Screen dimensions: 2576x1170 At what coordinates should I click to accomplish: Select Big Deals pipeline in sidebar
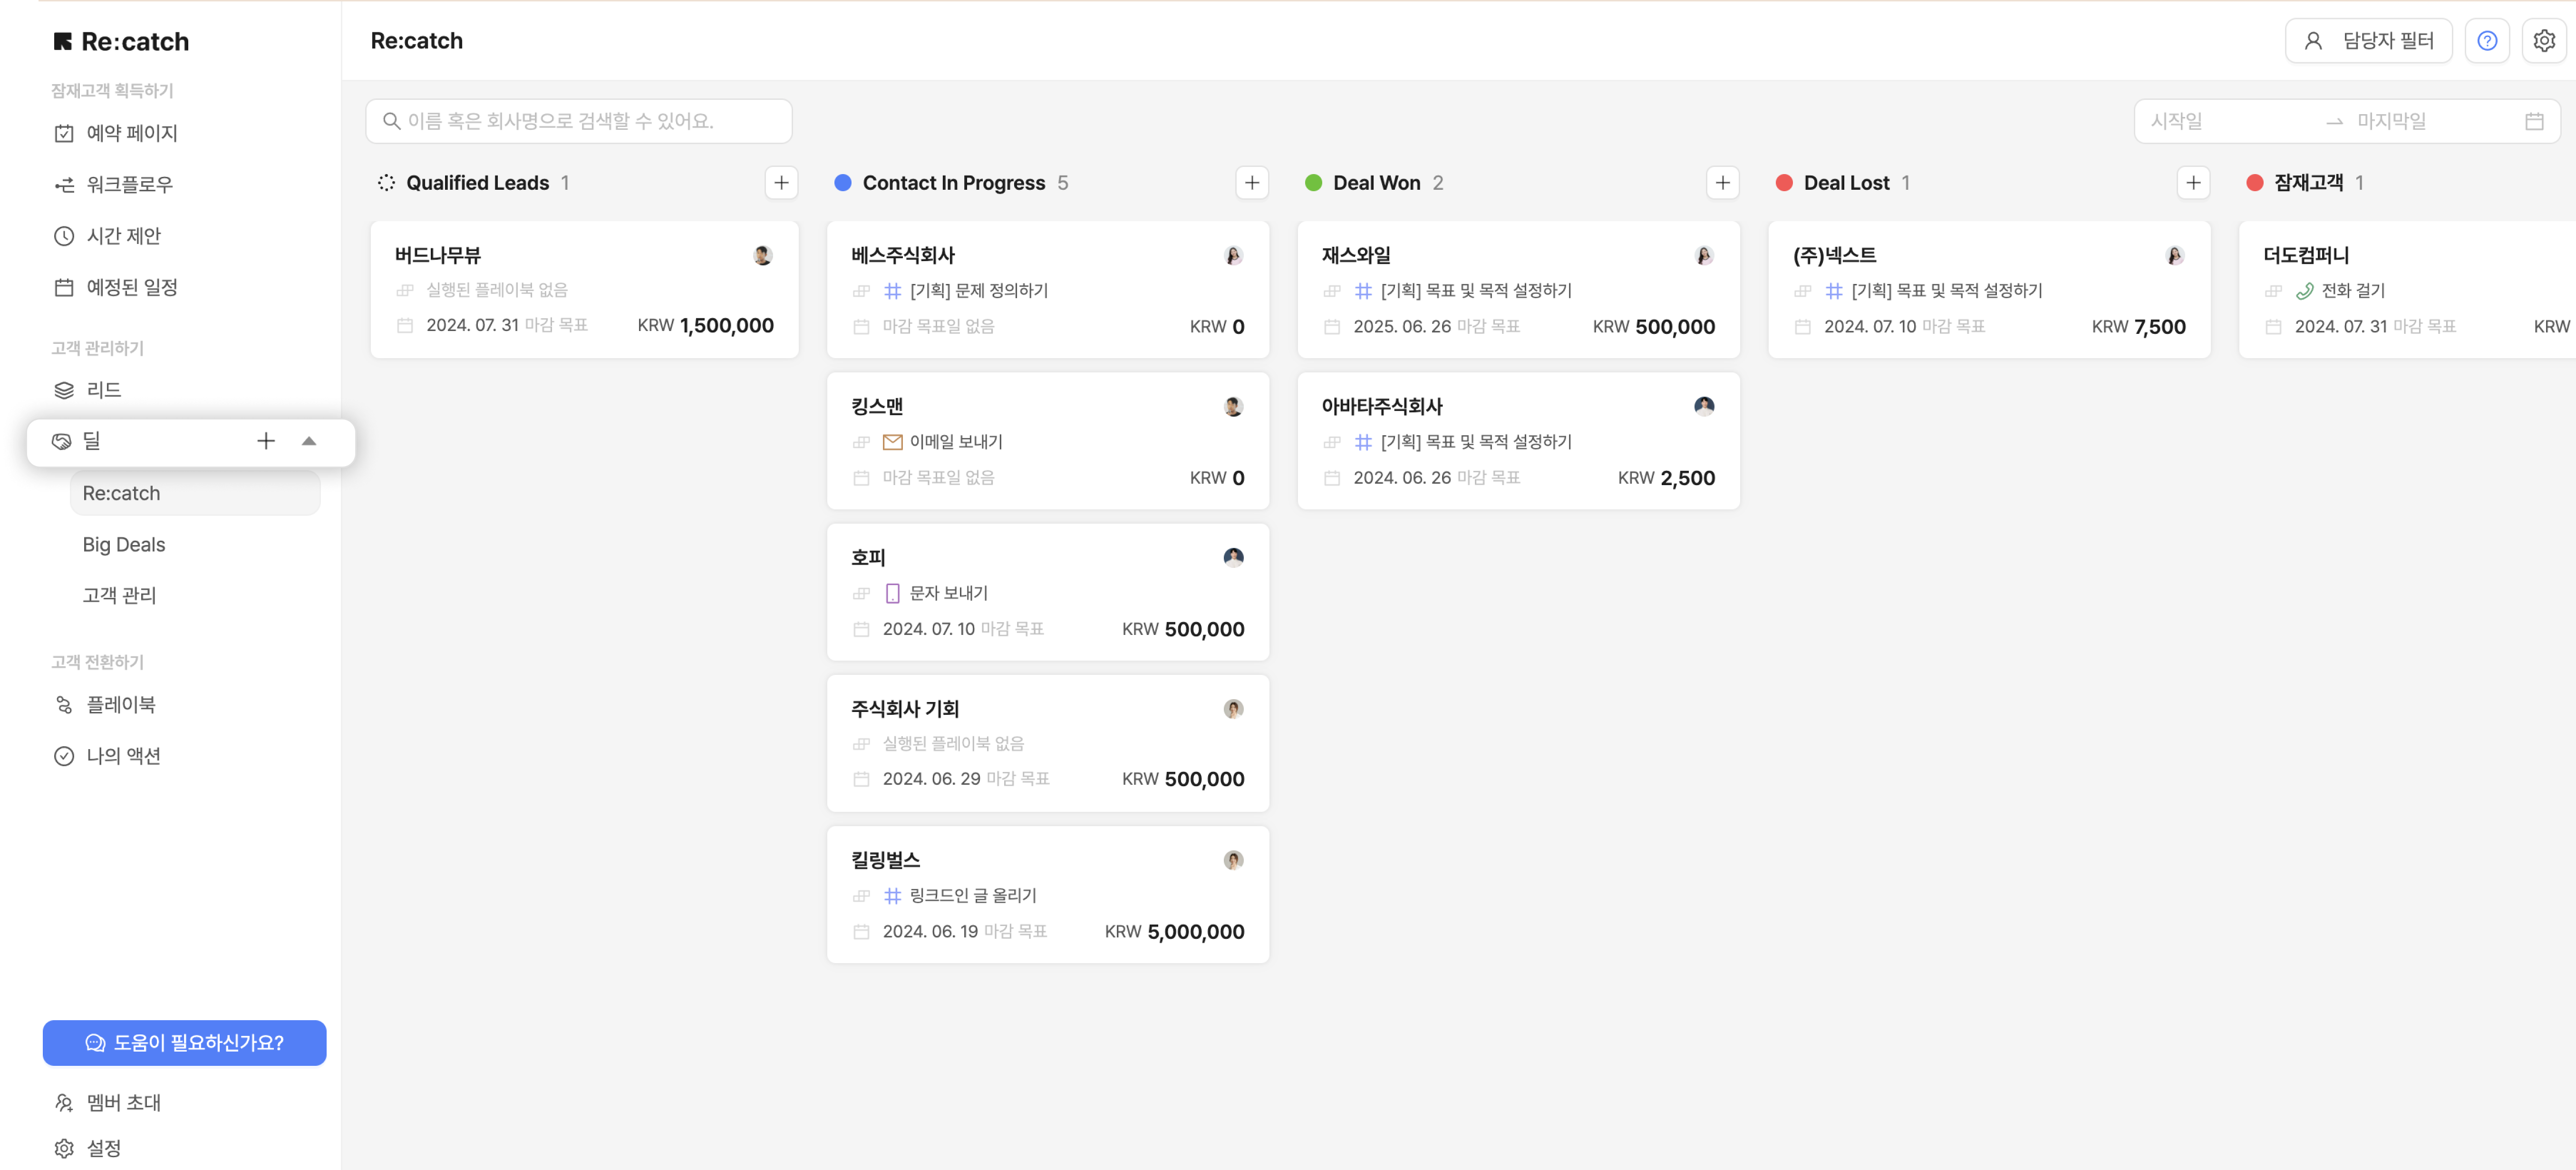124,545
